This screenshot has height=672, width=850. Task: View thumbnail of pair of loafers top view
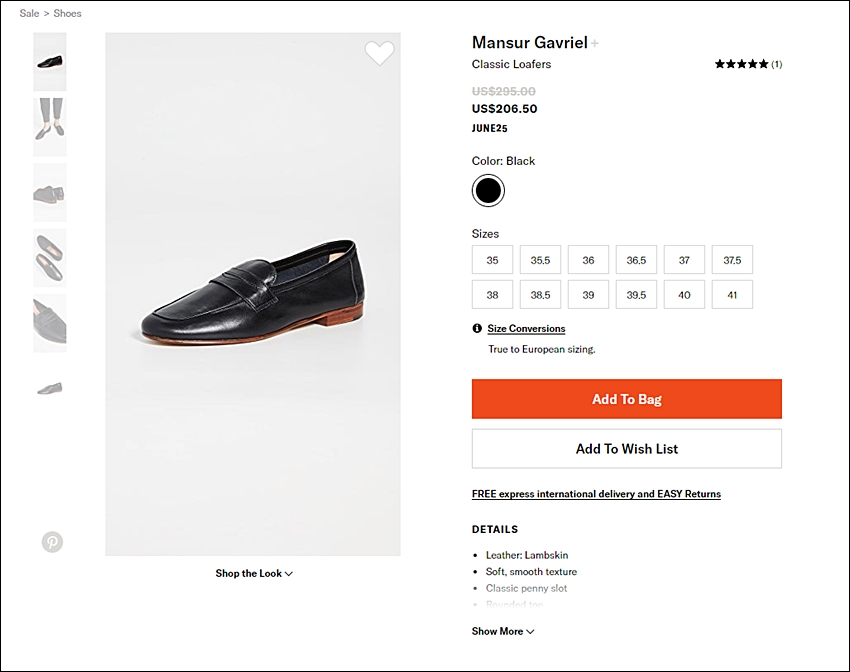coord(50,257)
